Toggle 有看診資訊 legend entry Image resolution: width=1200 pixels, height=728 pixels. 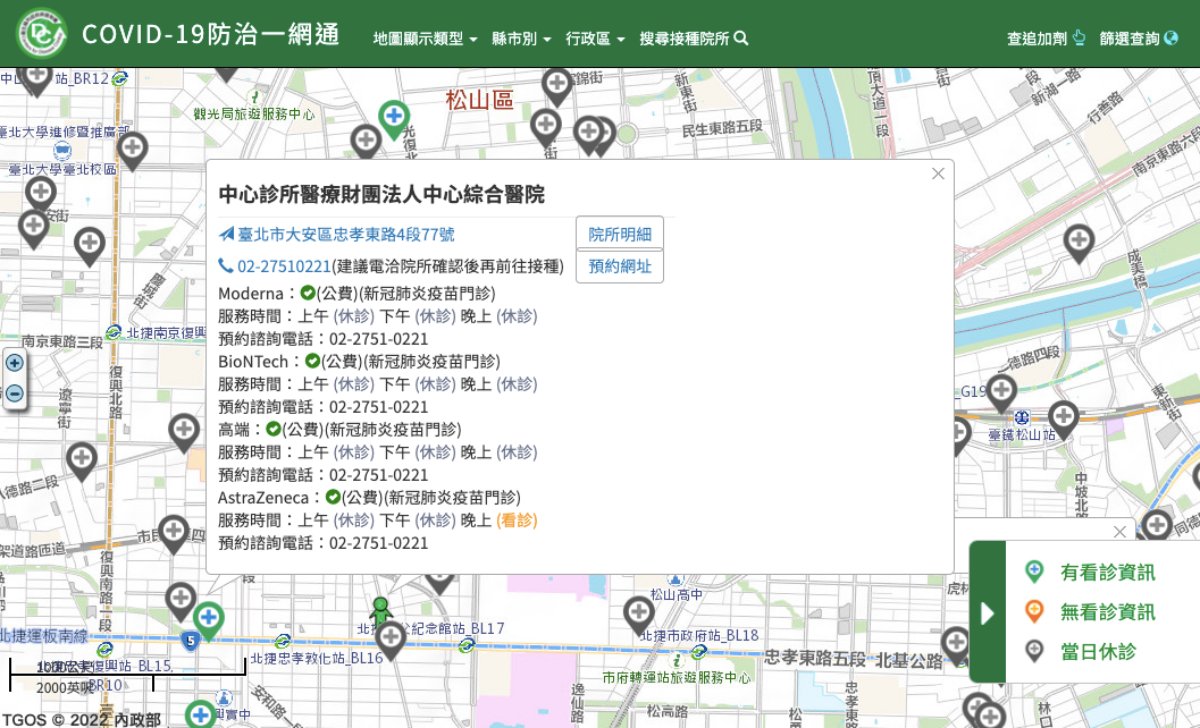[x=1090, y=572]
